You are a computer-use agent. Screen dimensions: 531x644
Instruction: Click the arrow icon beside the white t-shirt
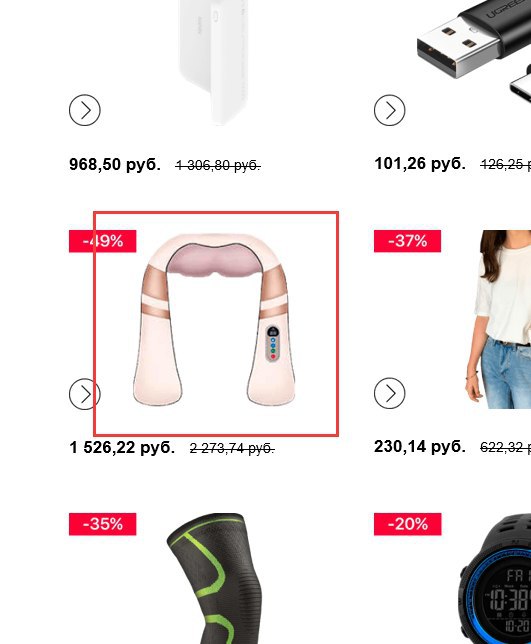390,393
